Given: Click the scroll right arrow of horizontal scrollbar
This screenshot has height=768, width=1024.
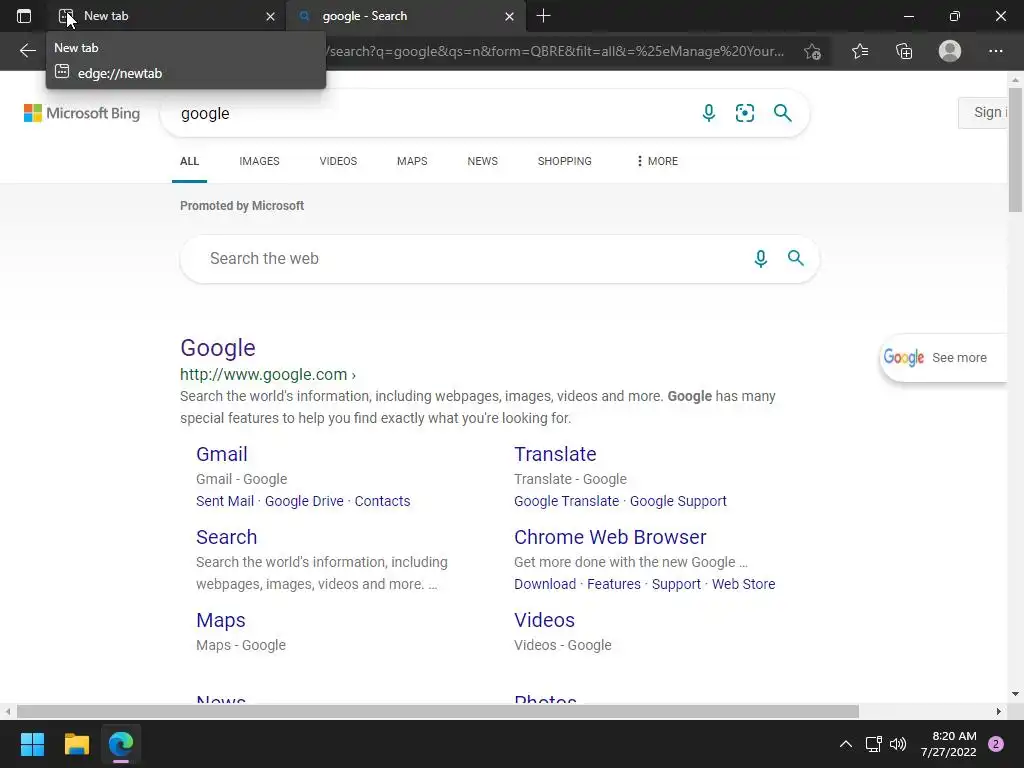Looking at the screenshot, I should click(999, 711).
